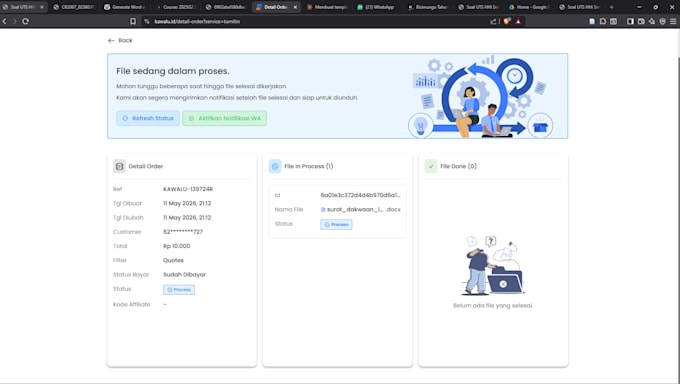Select the reference code KAWALU-139724R

pos(188,189)
